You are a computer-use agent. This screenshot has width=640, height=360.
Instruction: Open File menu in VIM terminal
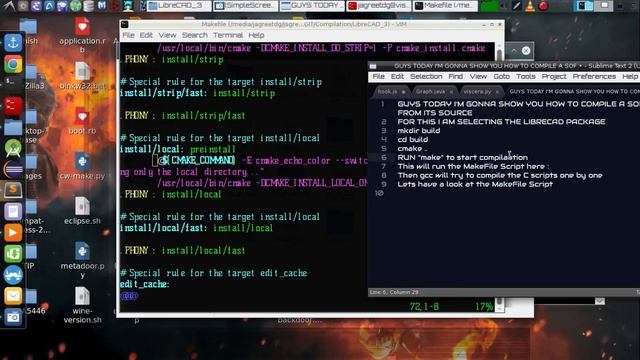(128, 35)
